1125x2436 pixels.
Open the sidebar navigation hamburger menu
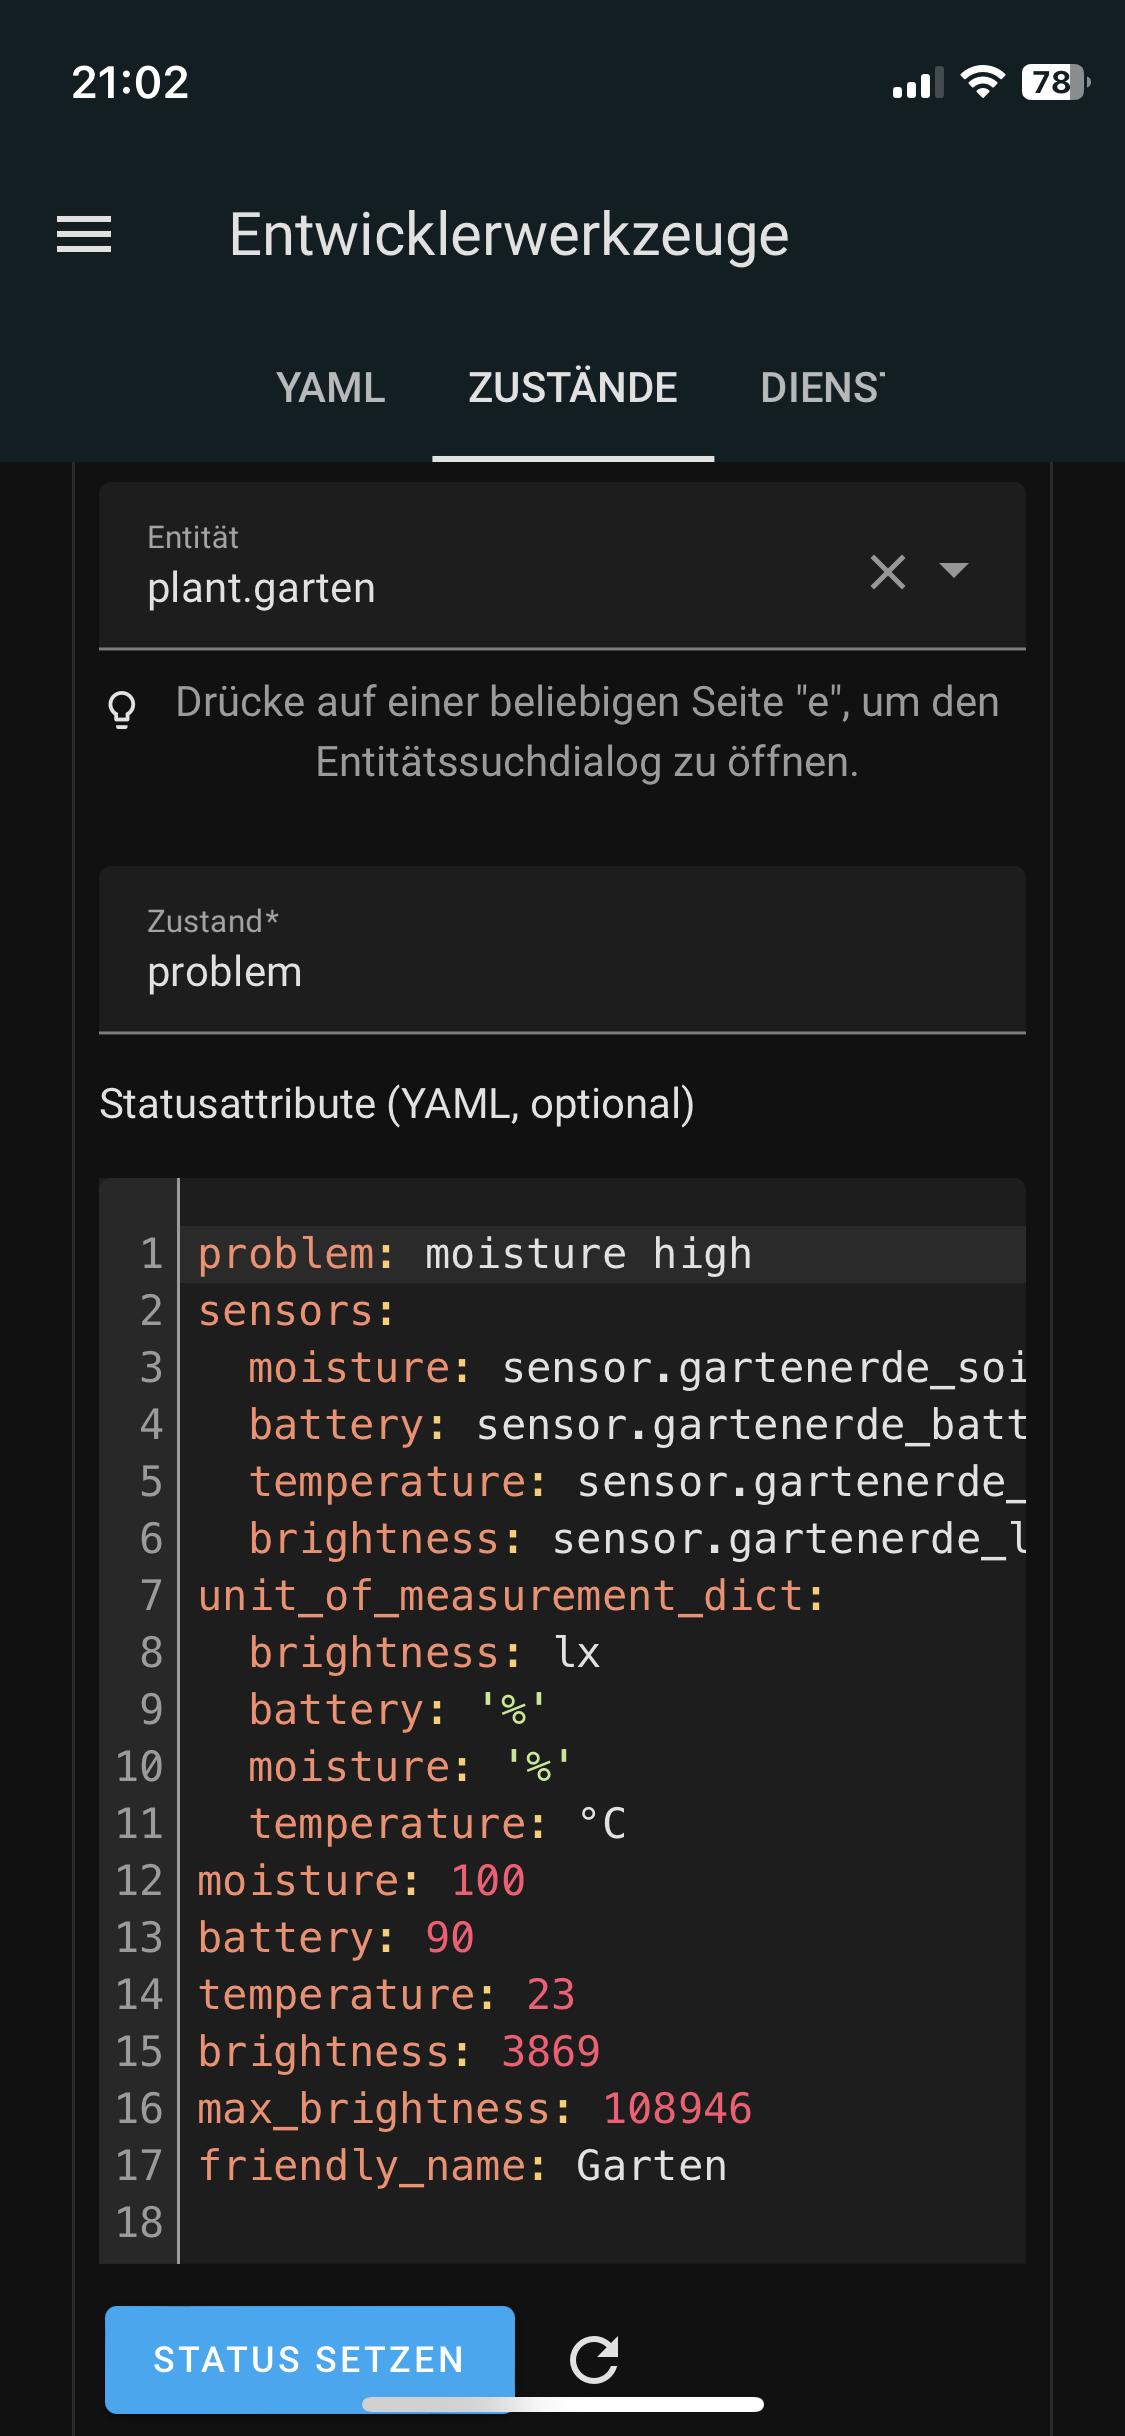(x=86, y=235)
